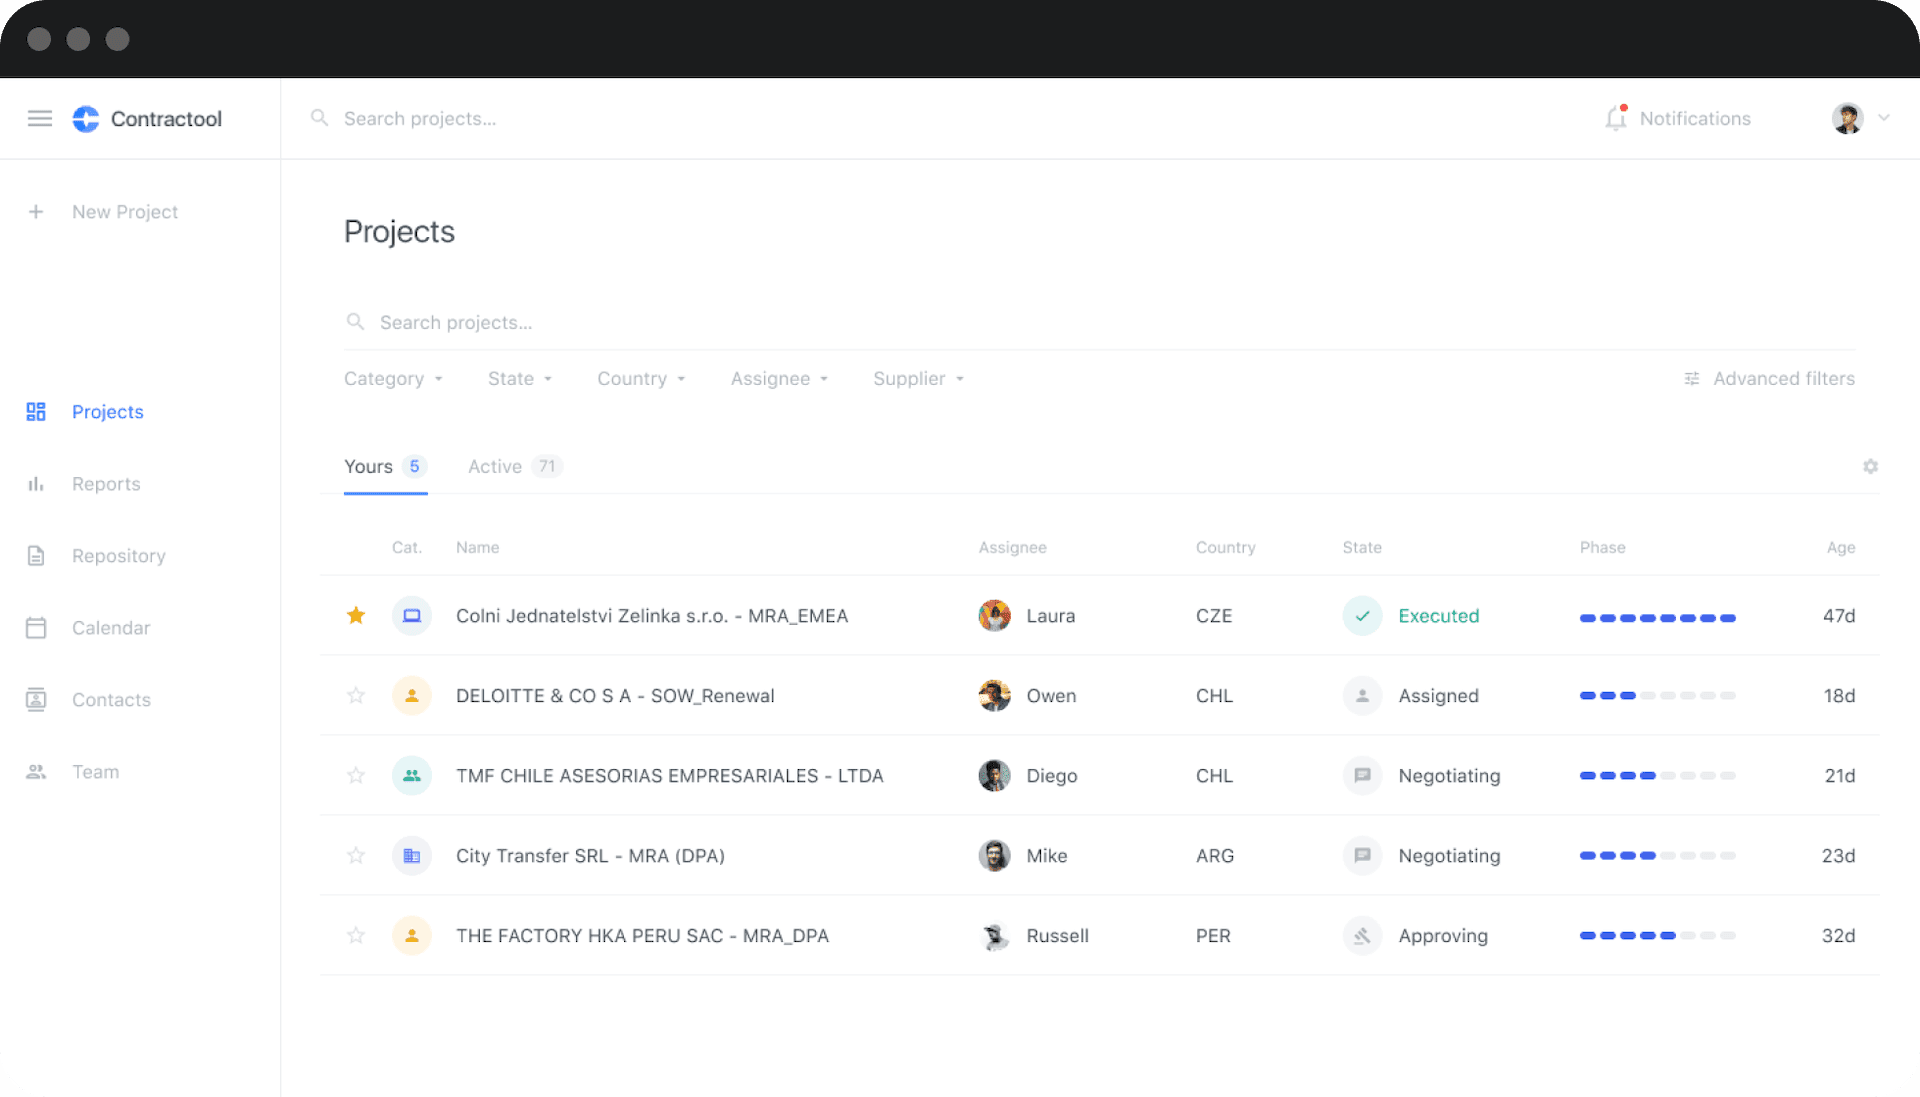
Task: Click the ARG country cell
Action: click(x=1215, y=856)
